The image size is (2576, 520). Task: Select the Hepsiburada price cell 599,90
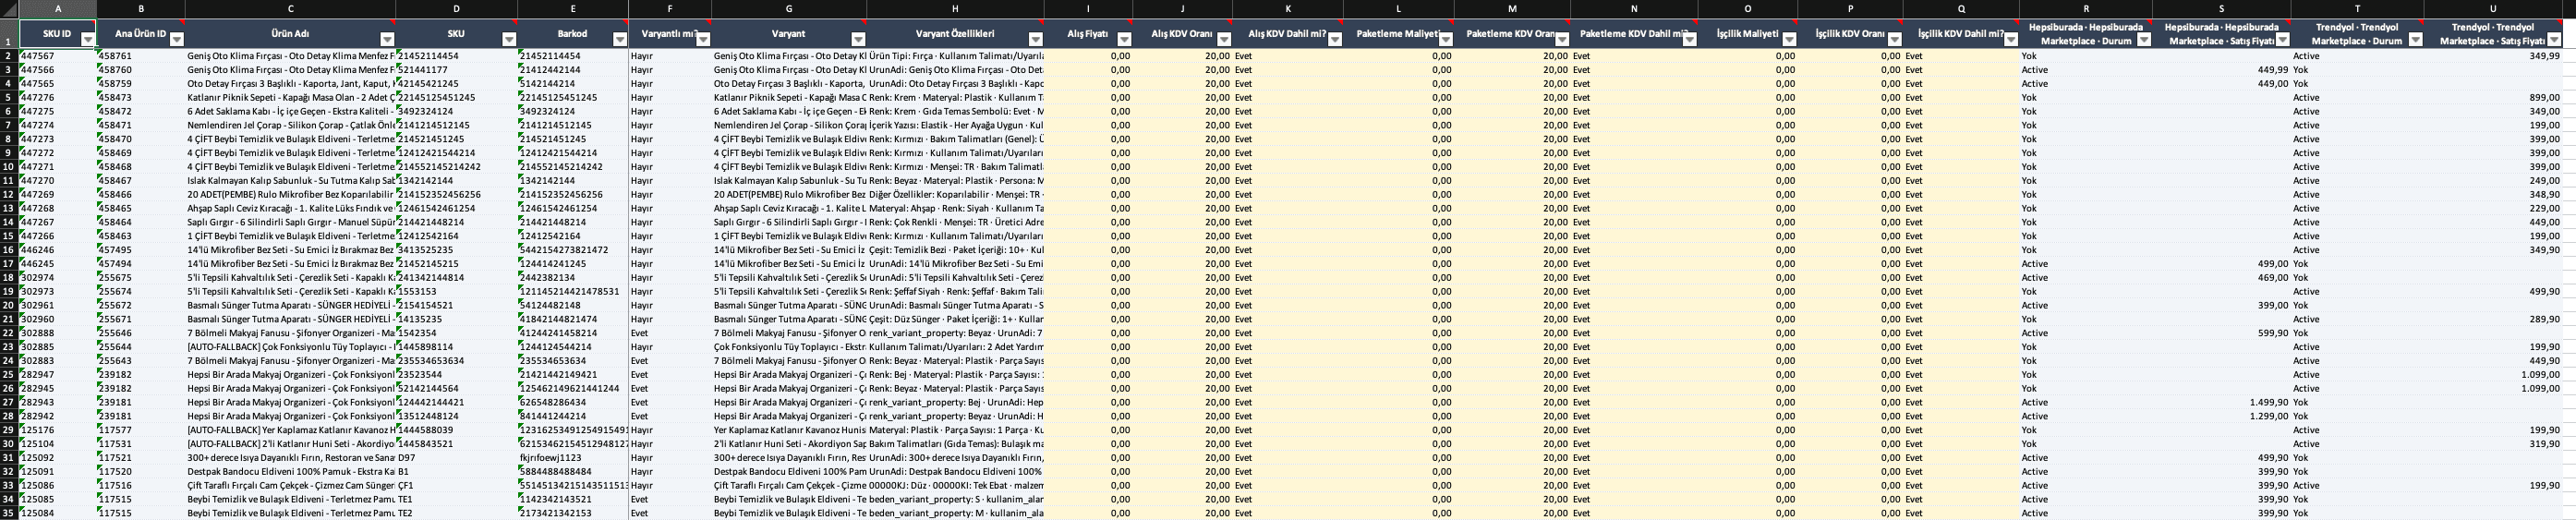(x=2221, y=333)
